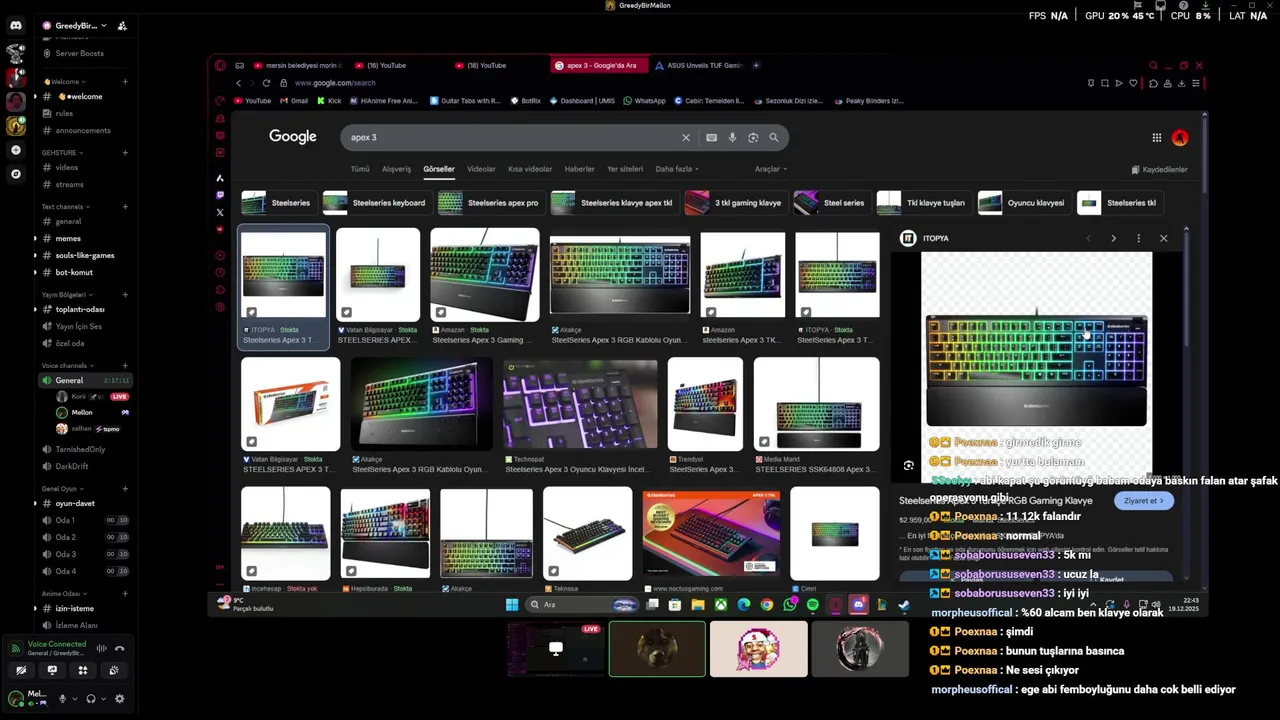This screenshot has width=1280, height=720.
Task: Switch to the Görseller search tab
Action: click(438, 169)
